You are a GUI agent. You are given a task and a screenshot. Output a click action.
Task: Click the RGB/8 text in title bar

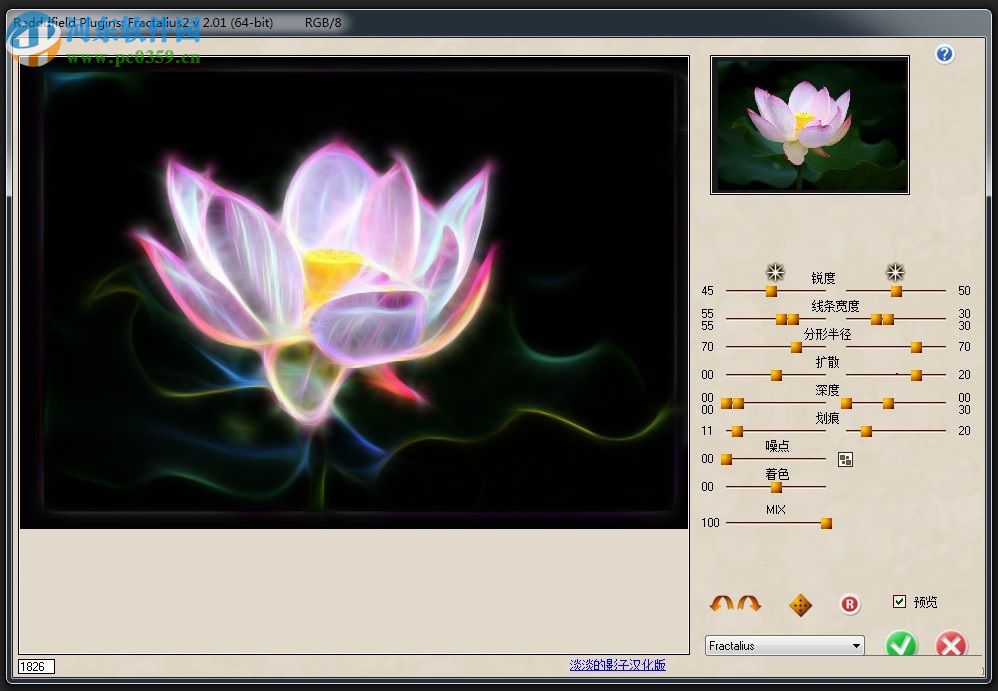323,23
